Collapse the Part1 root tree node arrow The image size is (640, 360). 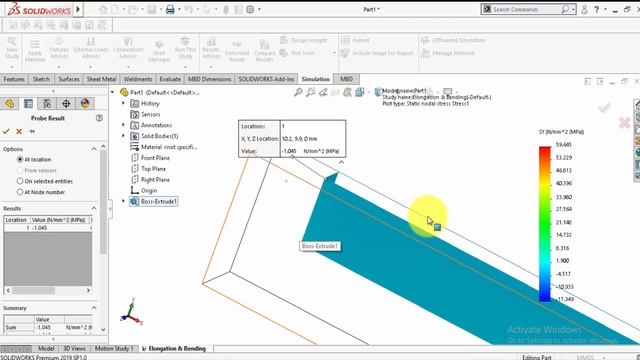[113, 92]
